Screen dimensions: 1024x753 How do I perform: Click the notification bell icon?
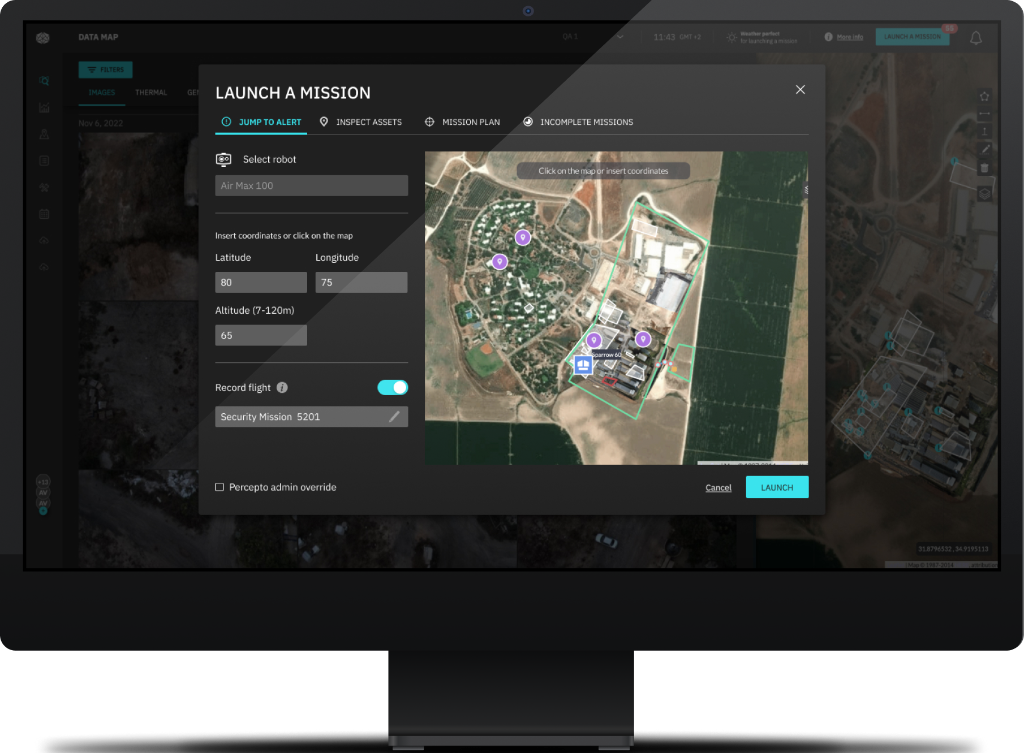(976, 38)
